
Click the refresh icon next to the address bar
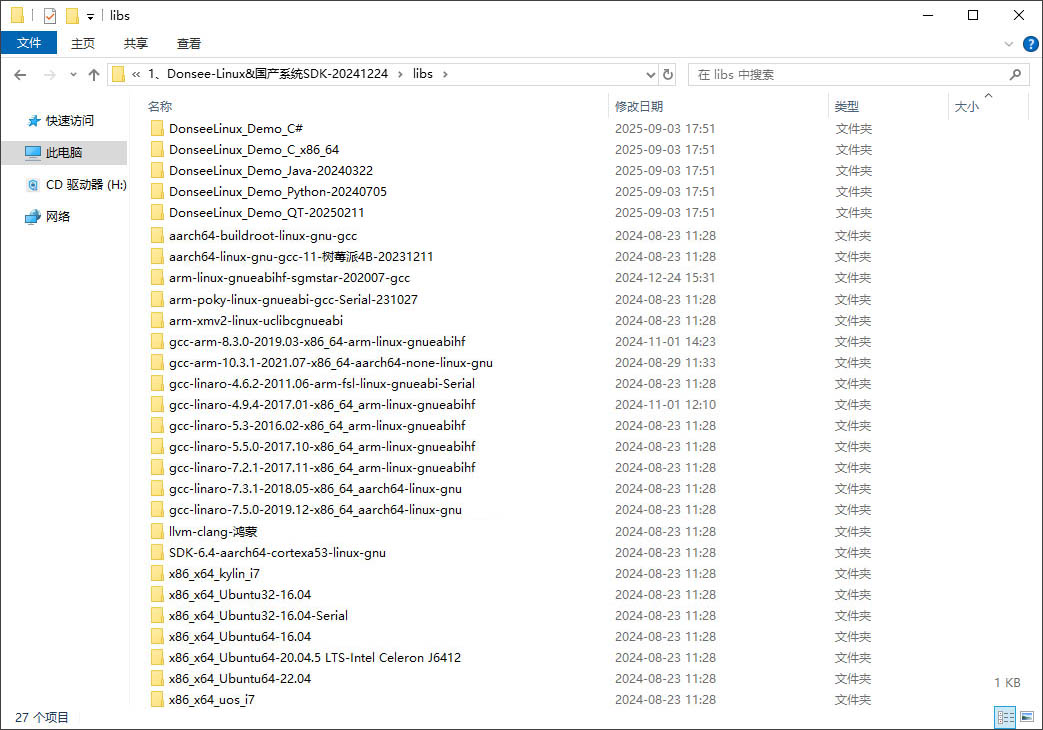coord(668,74)
